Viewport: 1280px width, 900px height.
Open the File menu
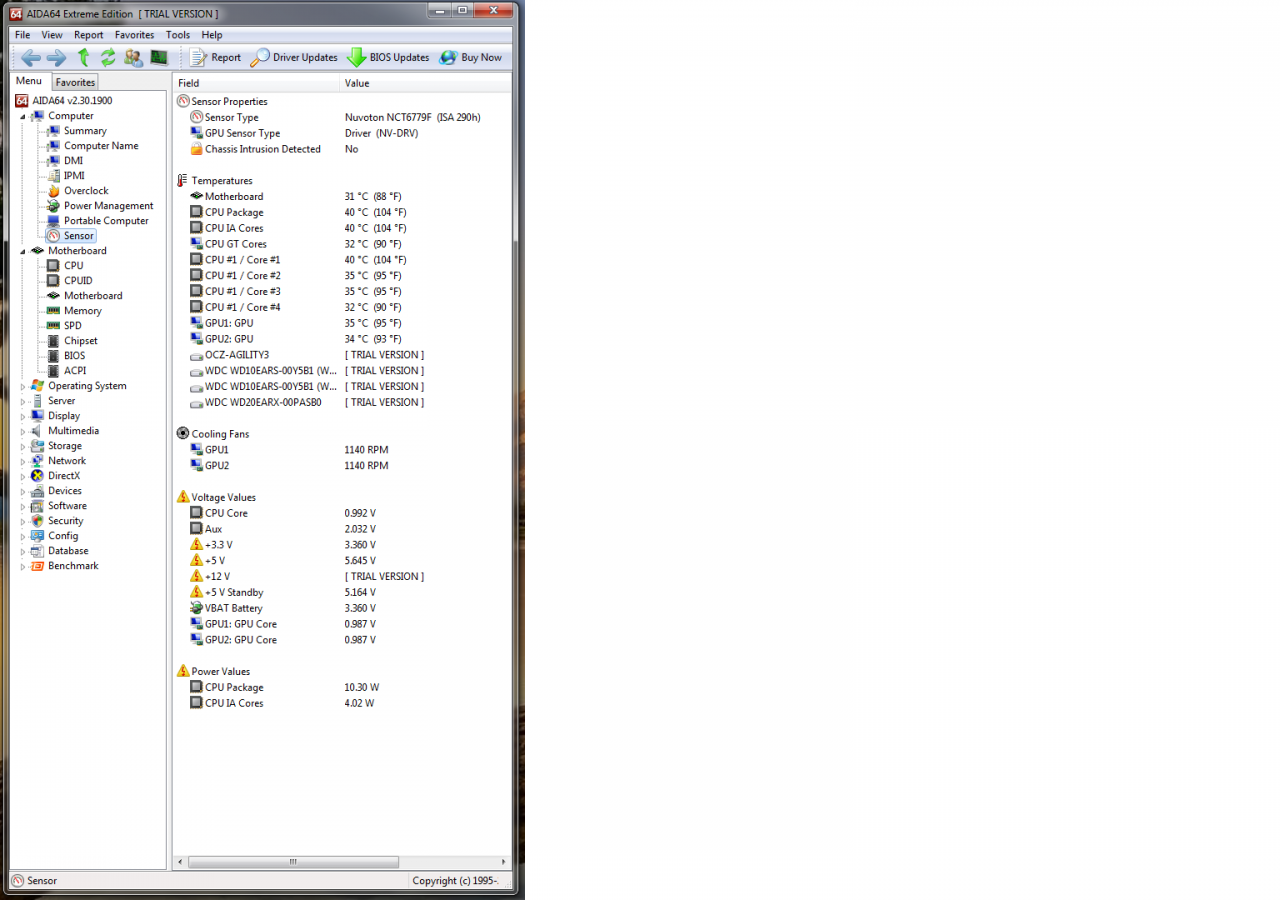pos(22,35)
